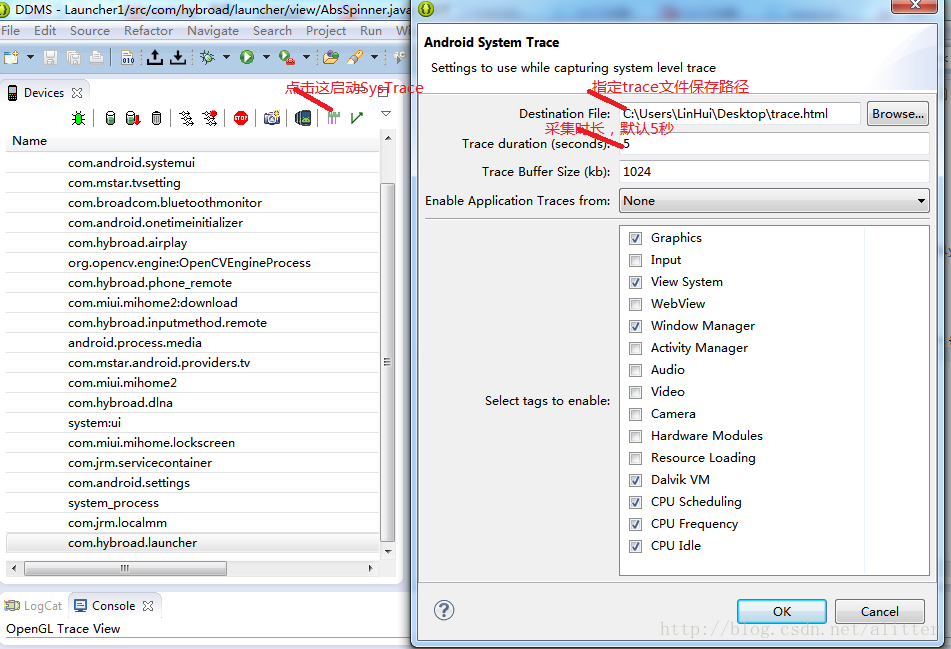Toggle the CPU Frequency checkbox
This screenshot has width=951, height=649.
click(635, 524)
